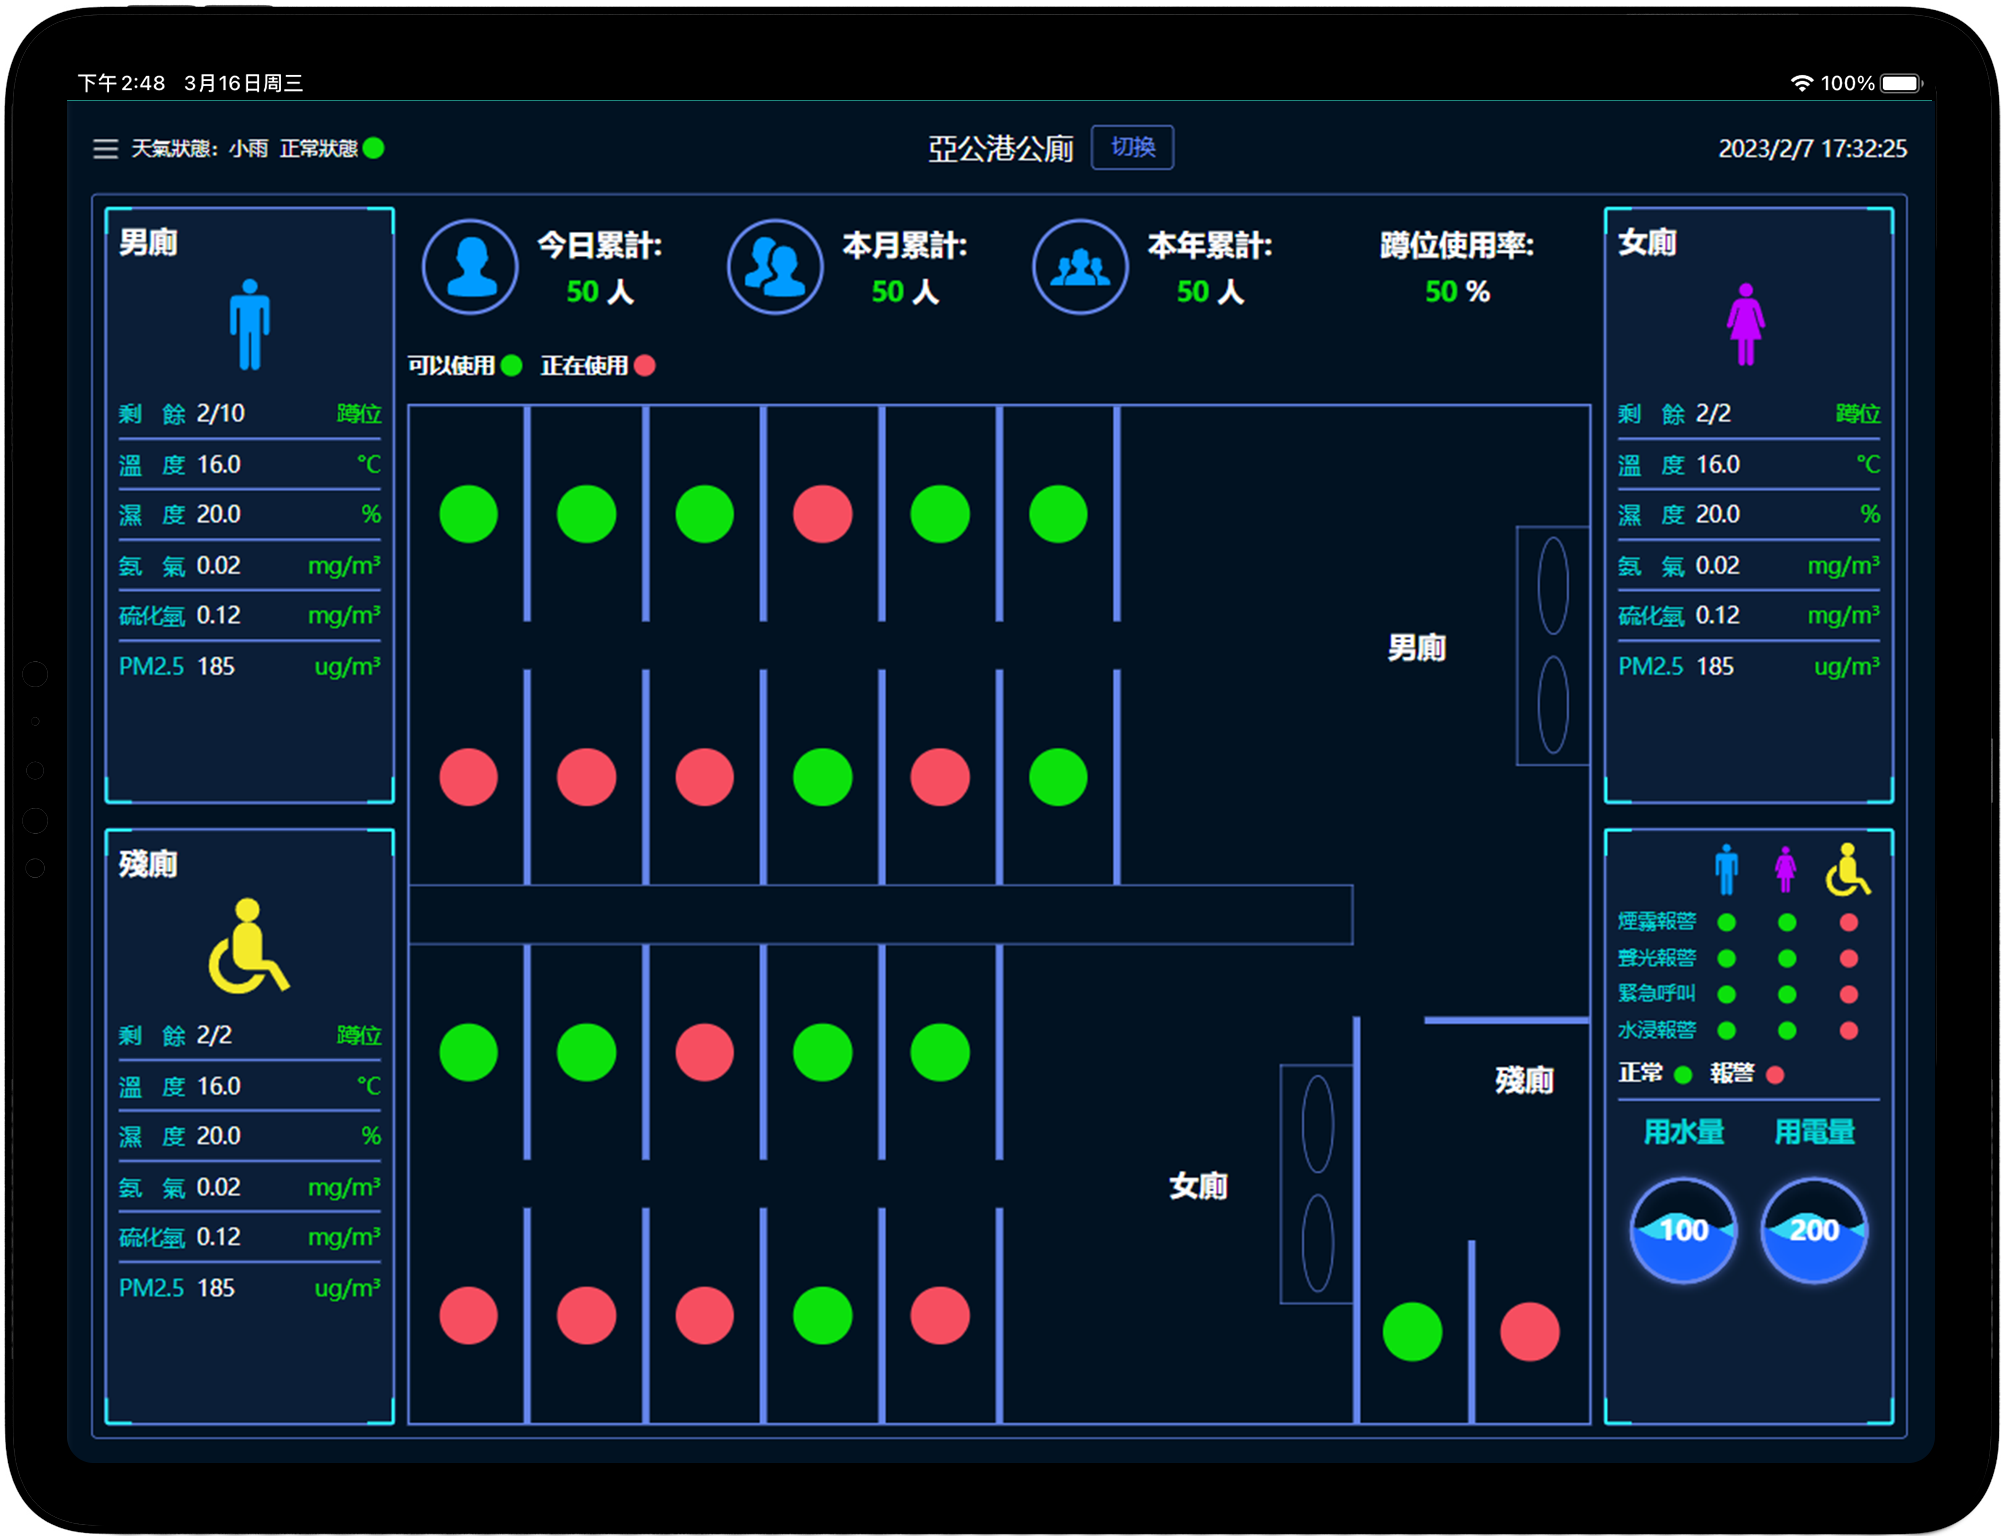
Task: Click the green status dot next to 正常狀態
Action: 374,149
